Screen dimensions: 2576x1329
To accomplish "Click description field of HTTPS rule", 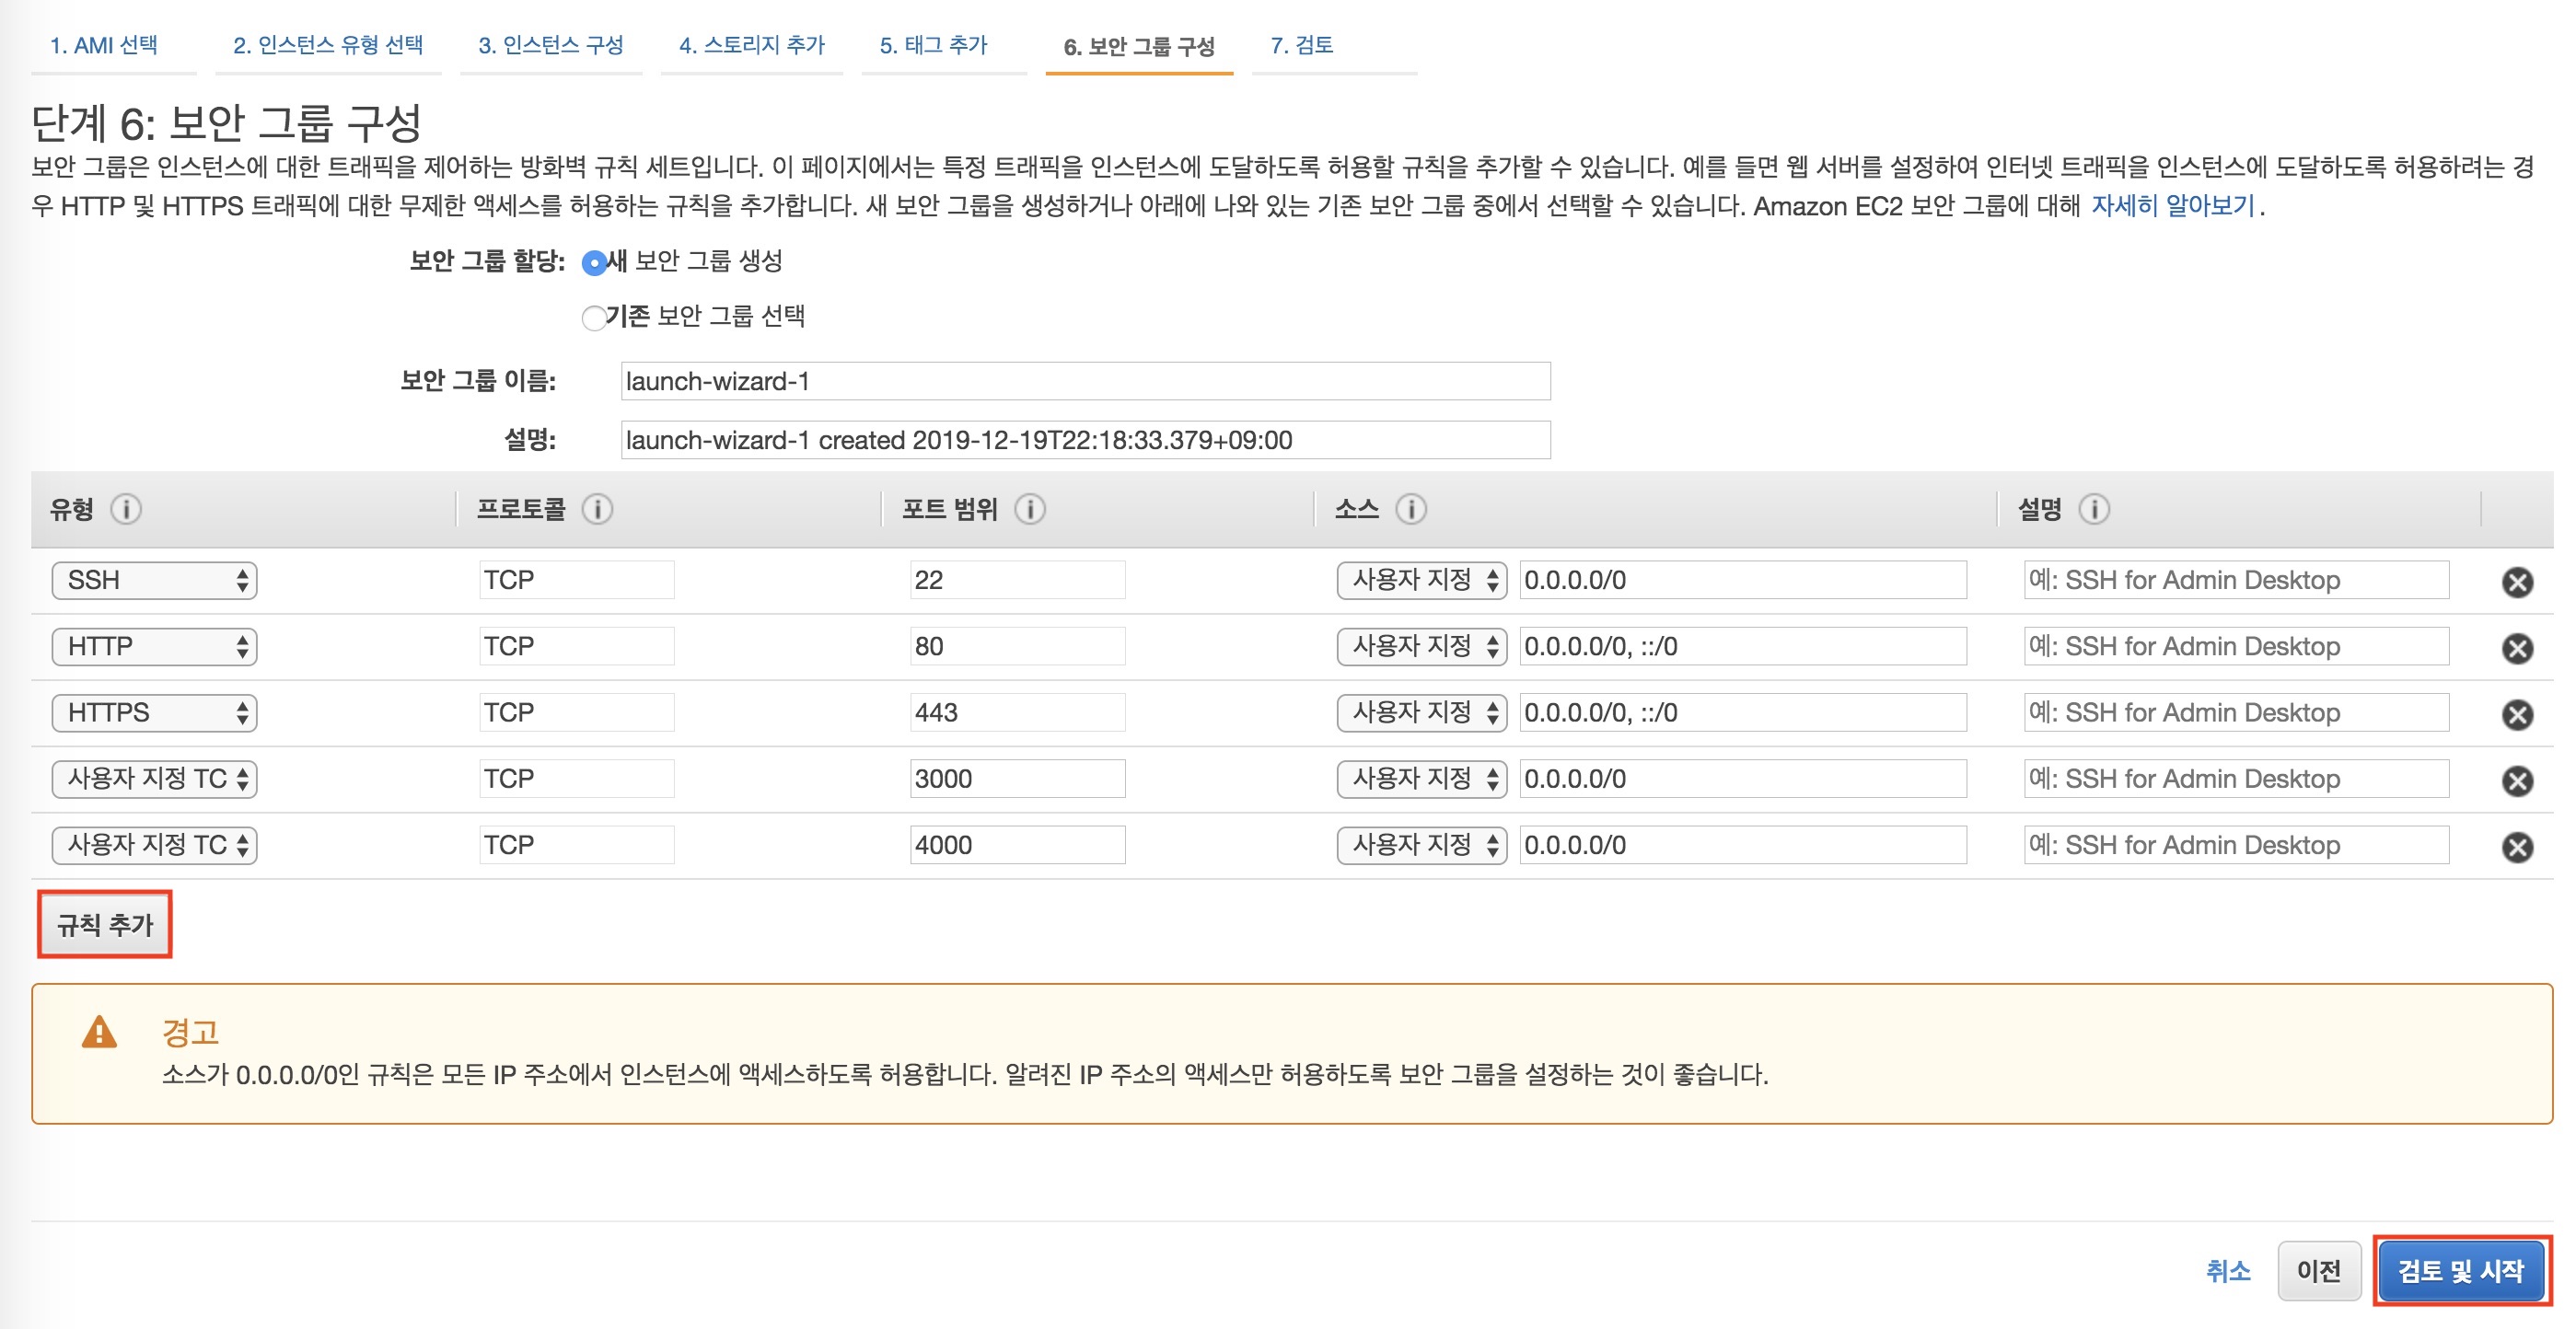I will [2237, 712].
